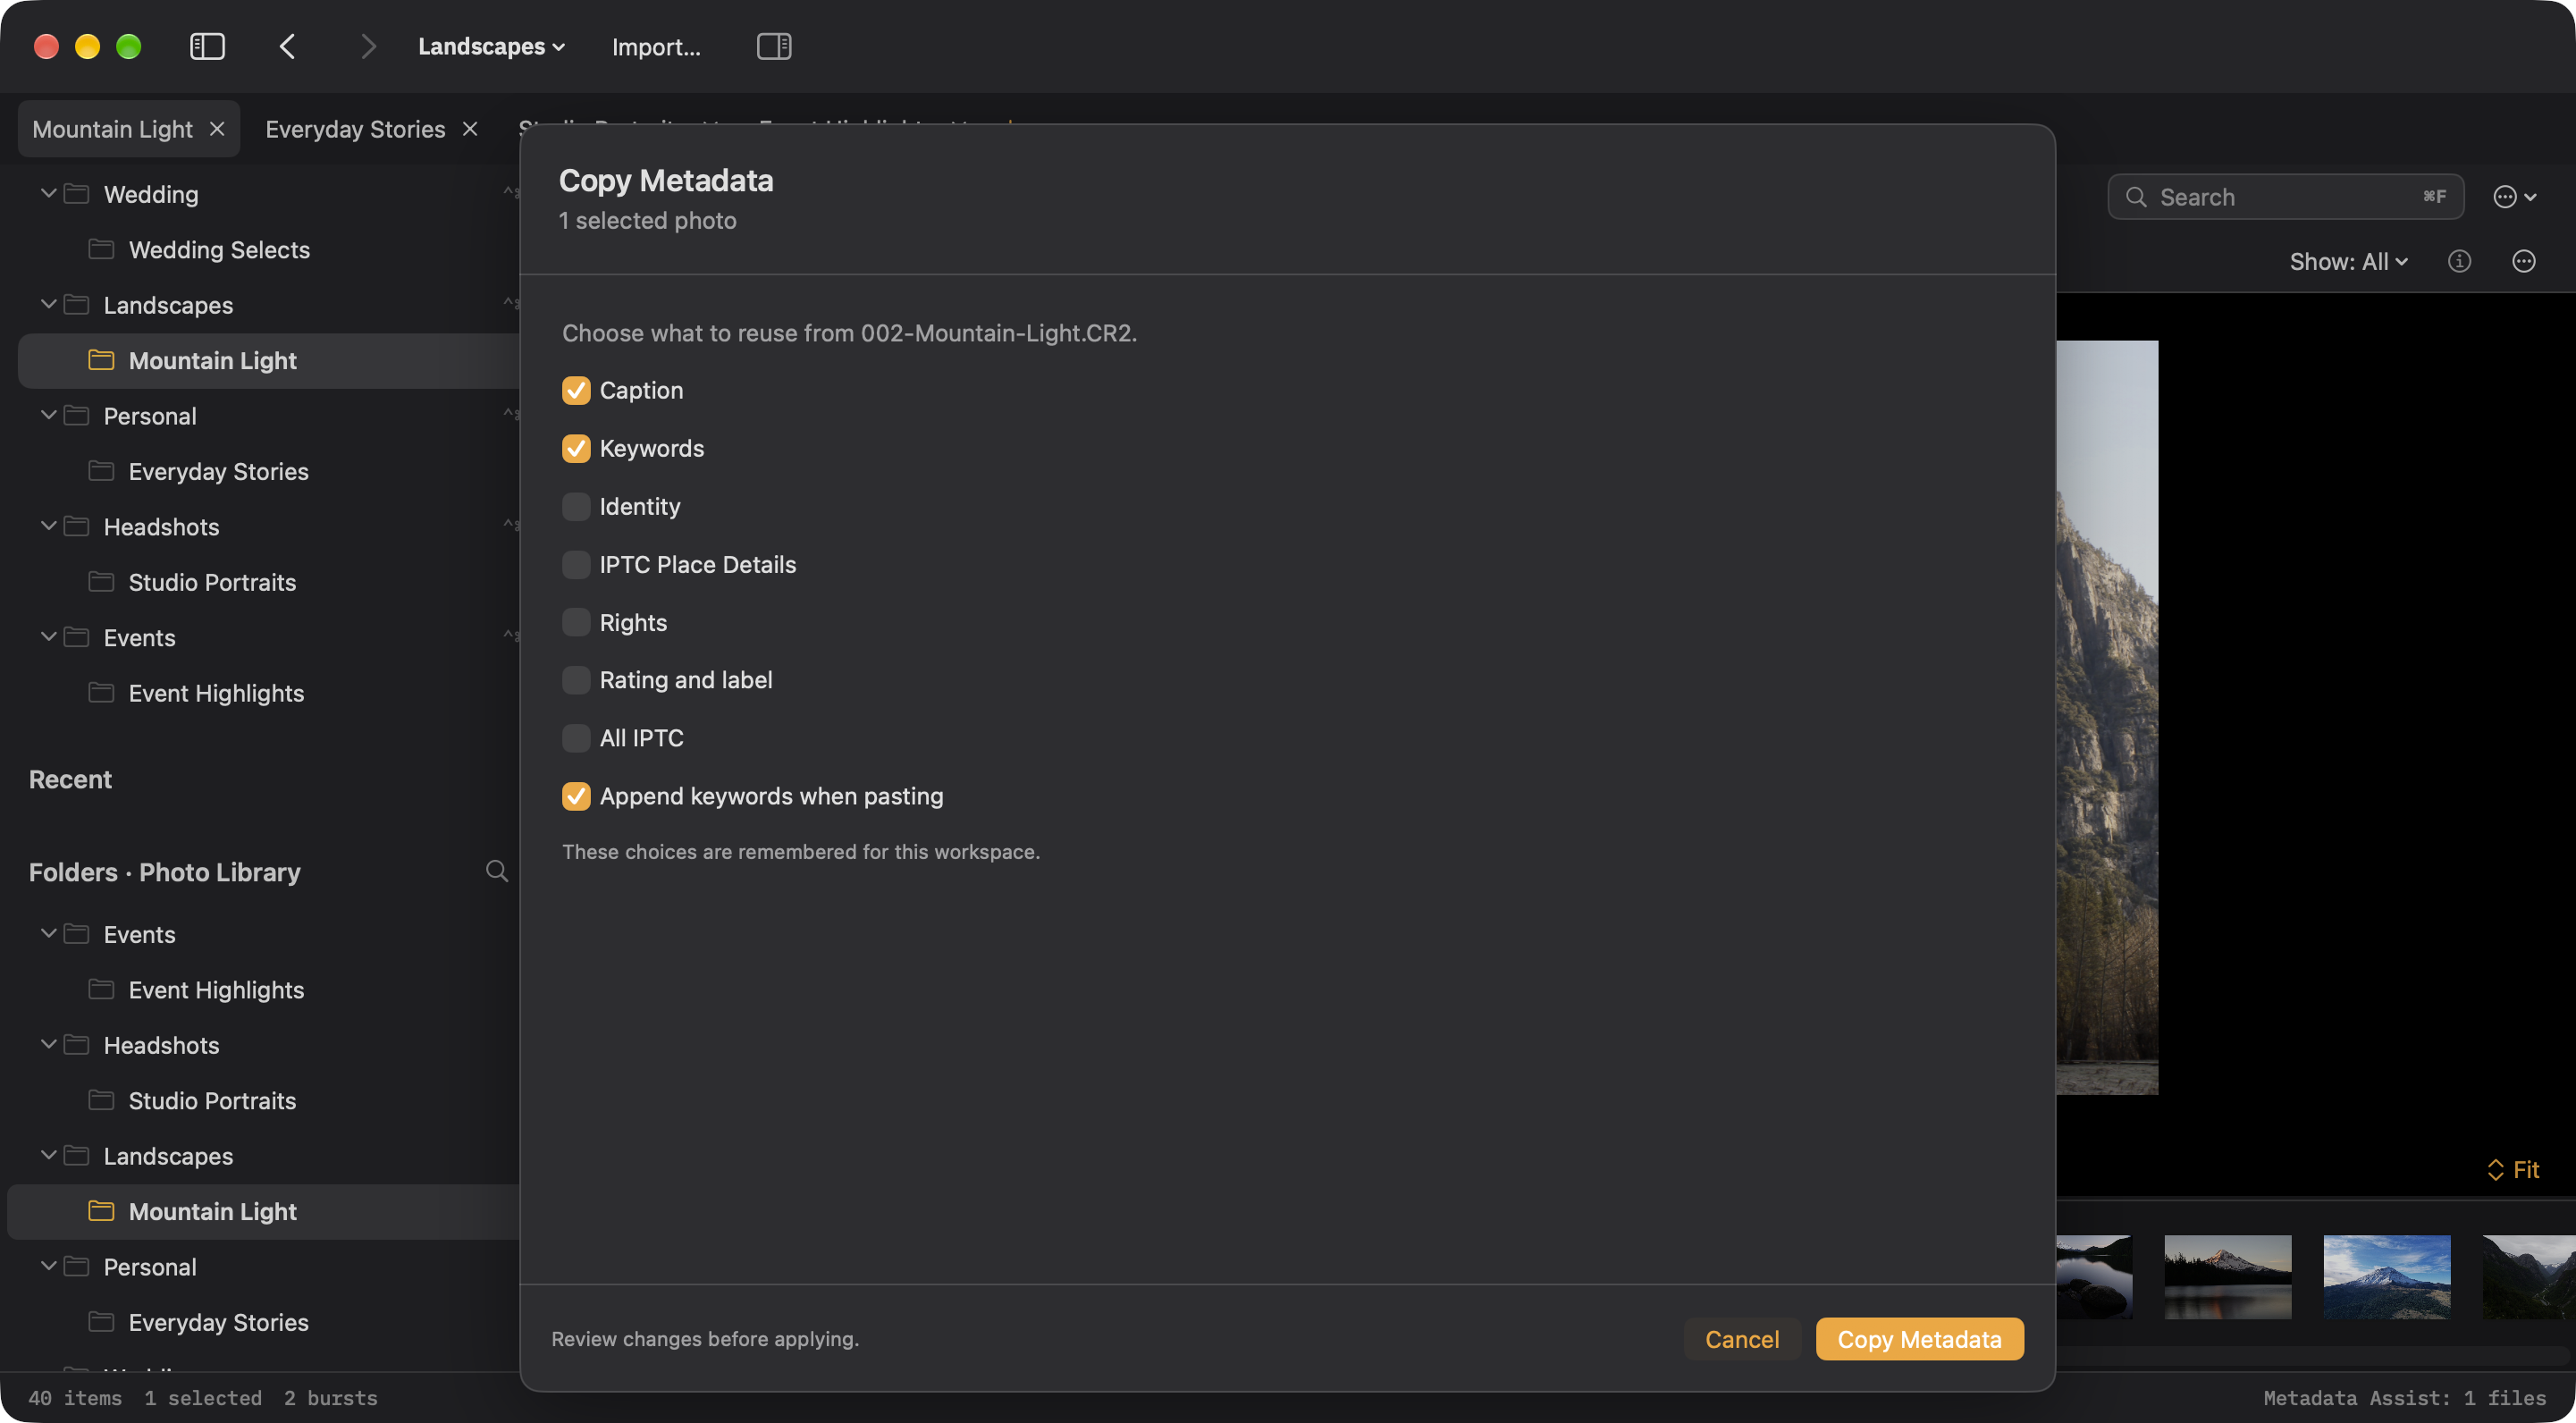
Task: Cancel the Copy Metadata dialog
Action: 1742,1339
